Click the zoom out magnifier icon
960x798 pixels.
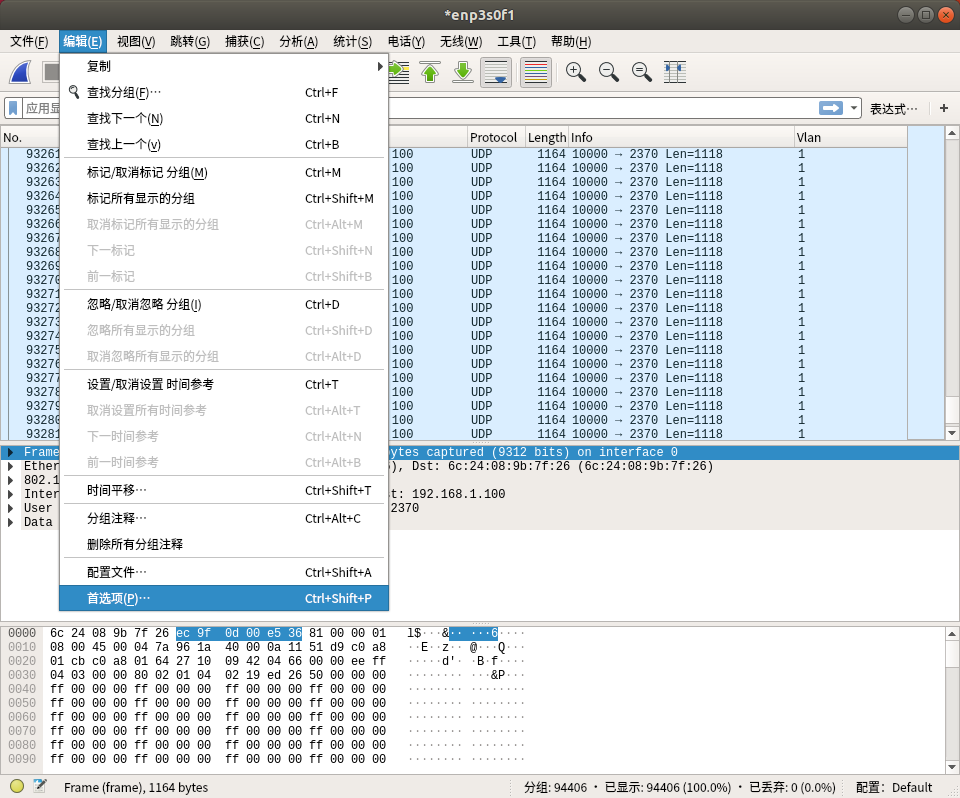(x=608, y=72)
